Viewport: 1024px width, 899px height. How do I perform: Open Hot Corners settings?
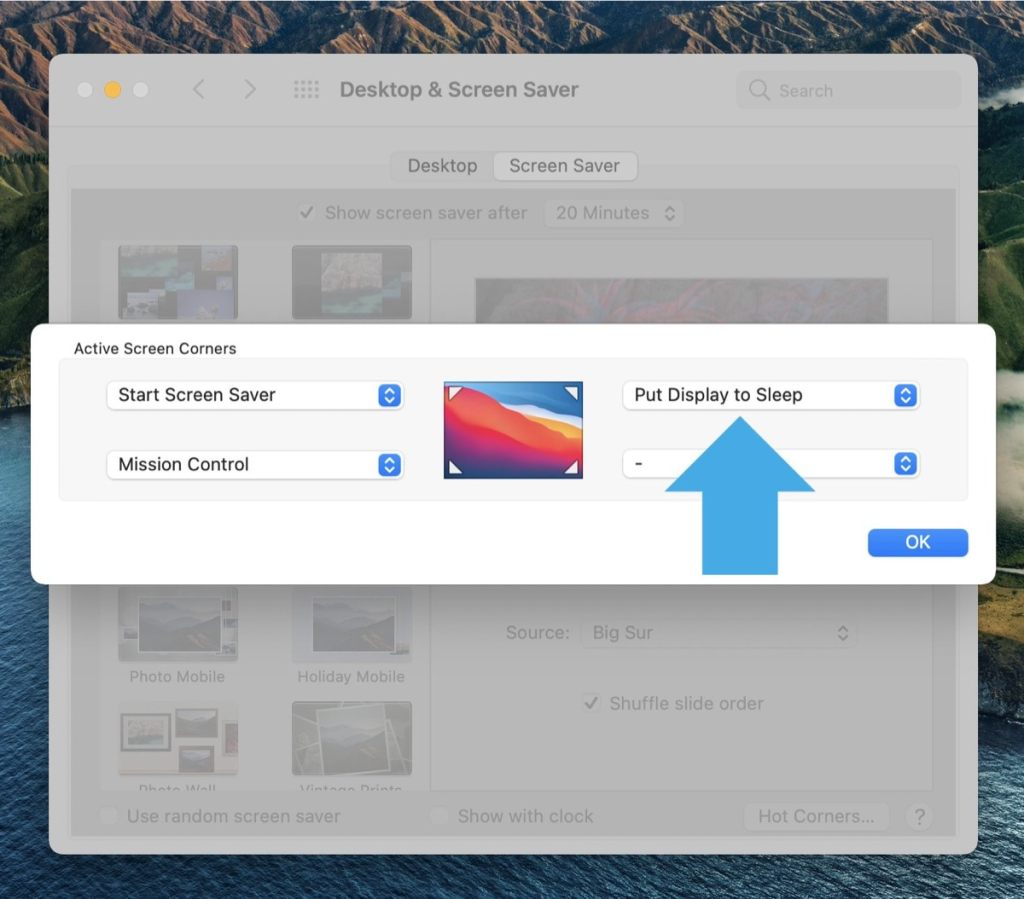pos(816,816)
